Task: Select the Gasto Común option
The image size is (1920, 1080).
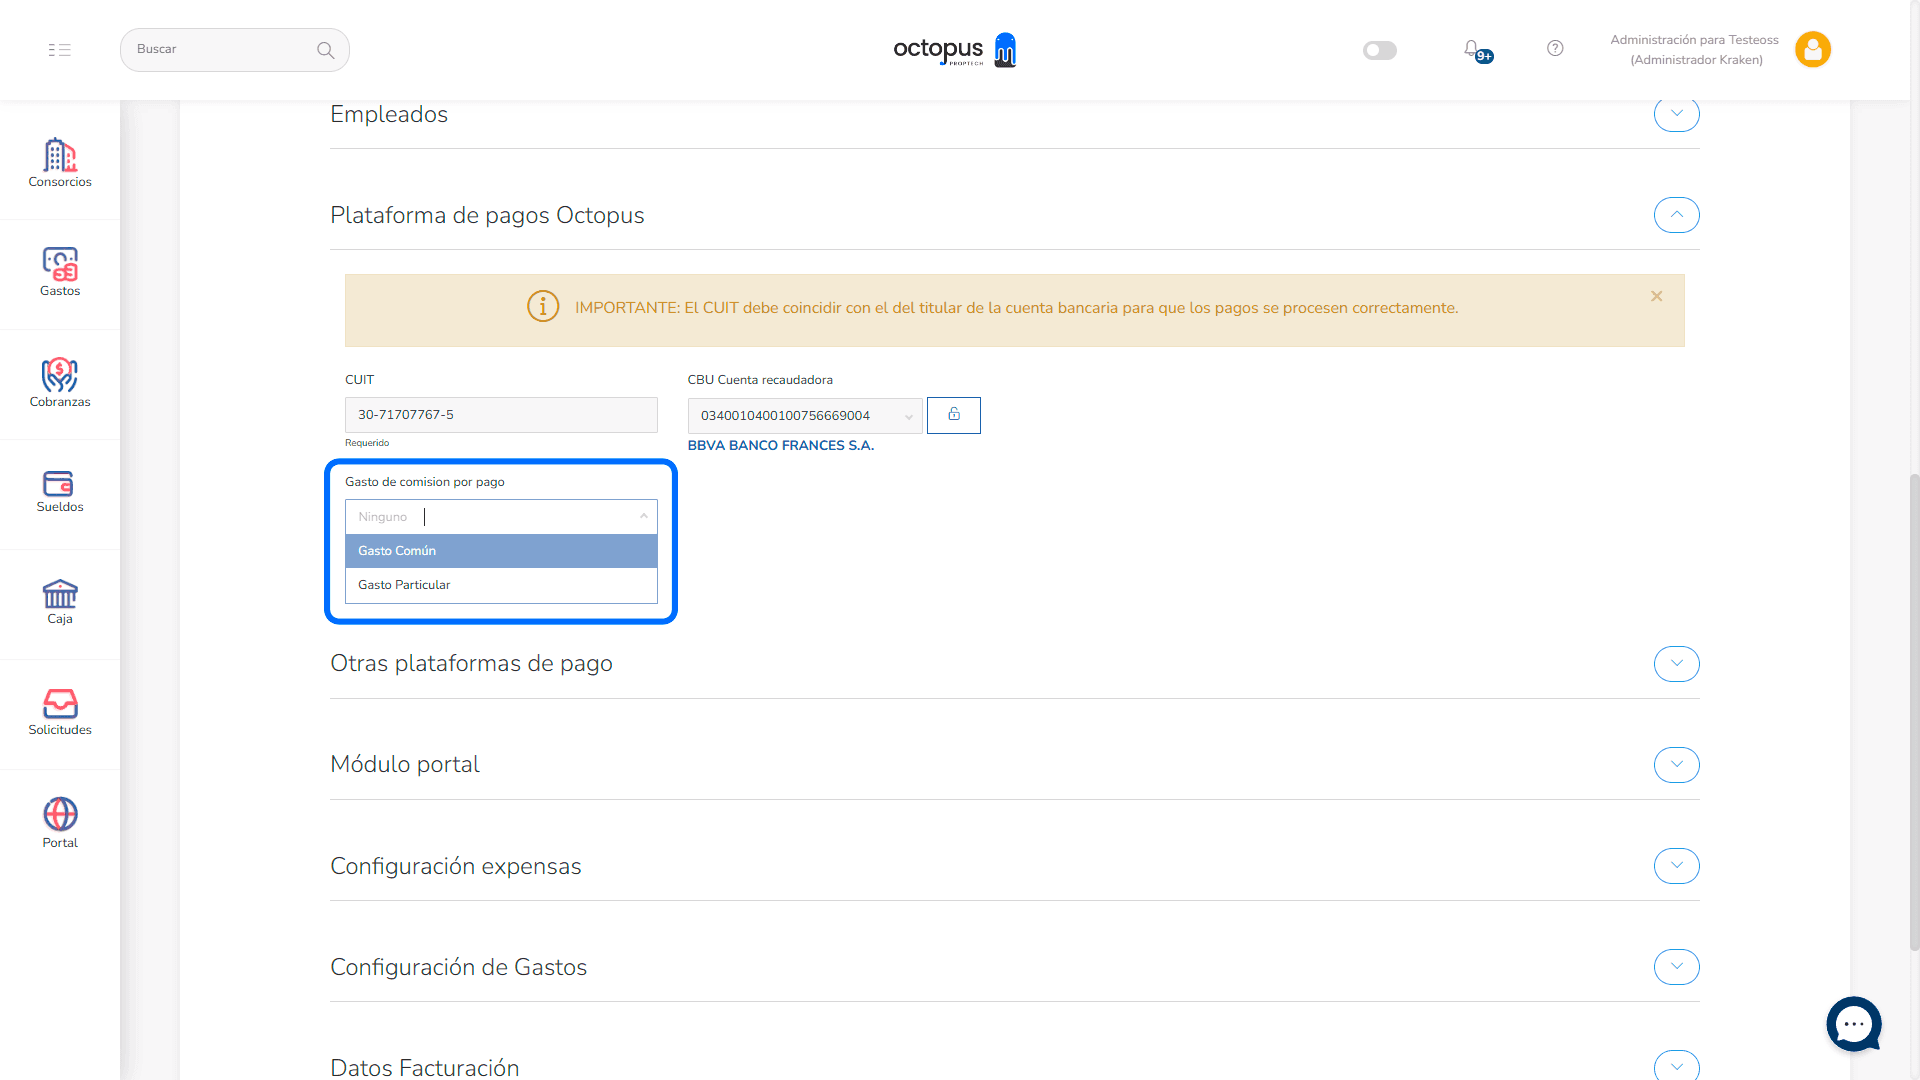Action: click(x=501, y=551)
